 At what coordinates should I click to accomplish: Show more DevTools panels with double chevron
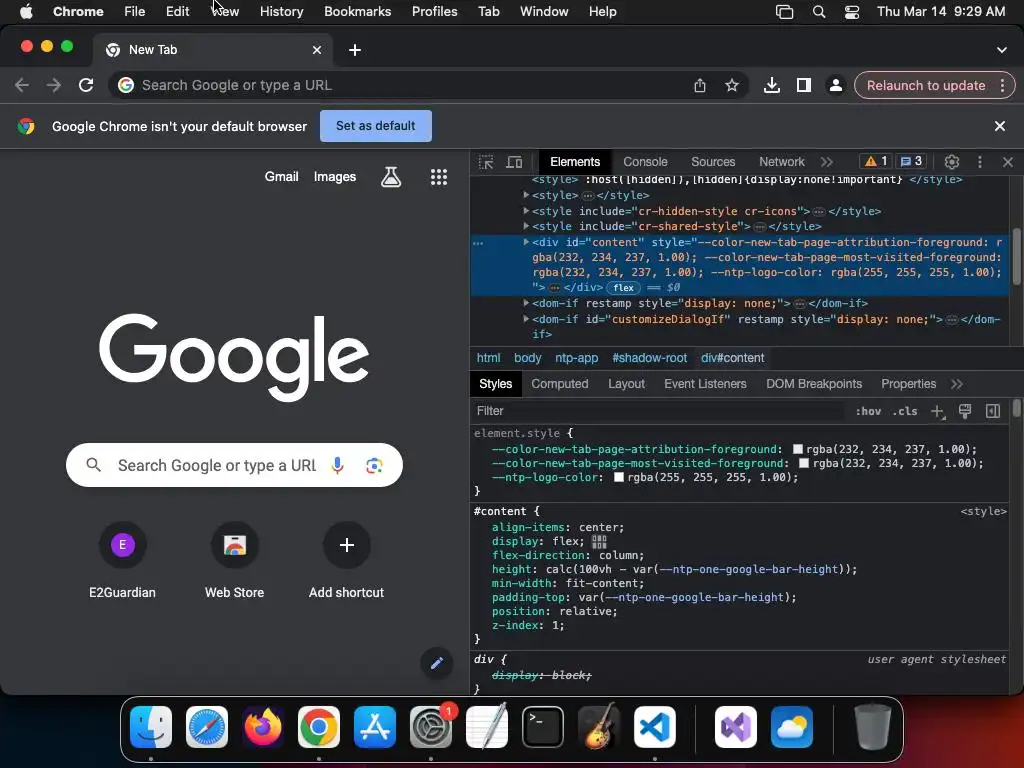click(827, 162)
